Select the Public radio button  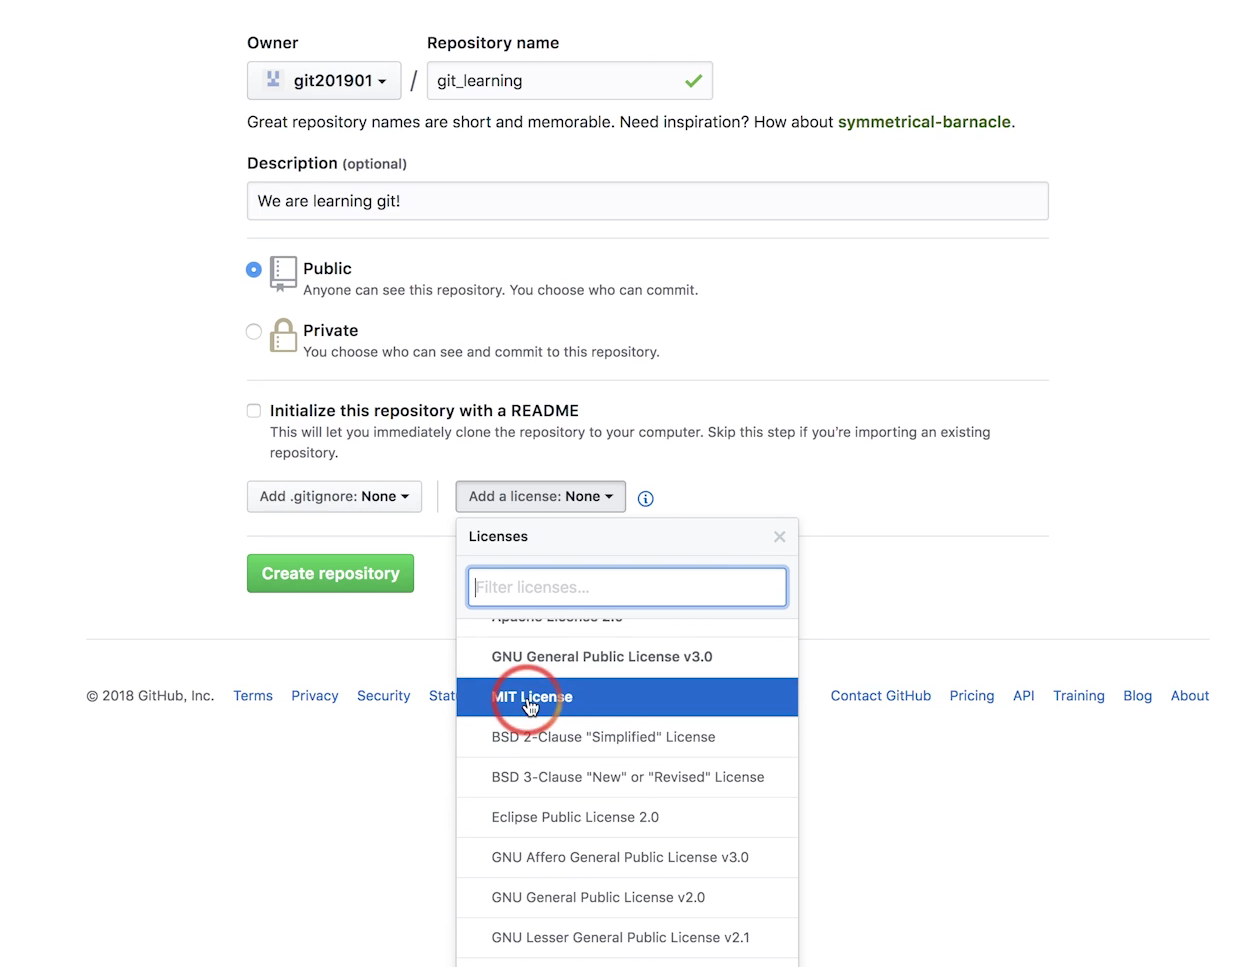click(x=254, y=269)
